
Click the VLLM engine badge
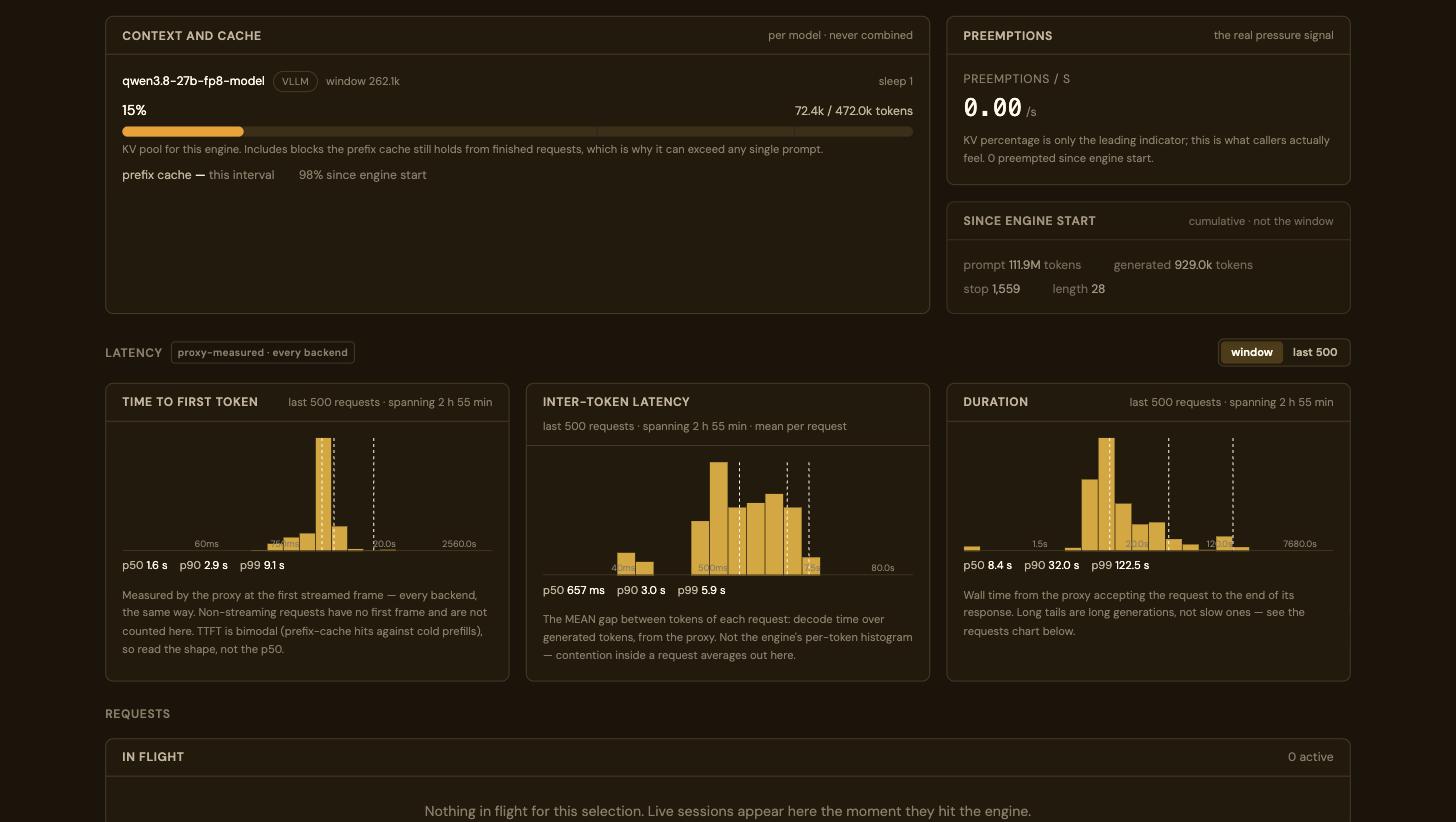[295, 81]
